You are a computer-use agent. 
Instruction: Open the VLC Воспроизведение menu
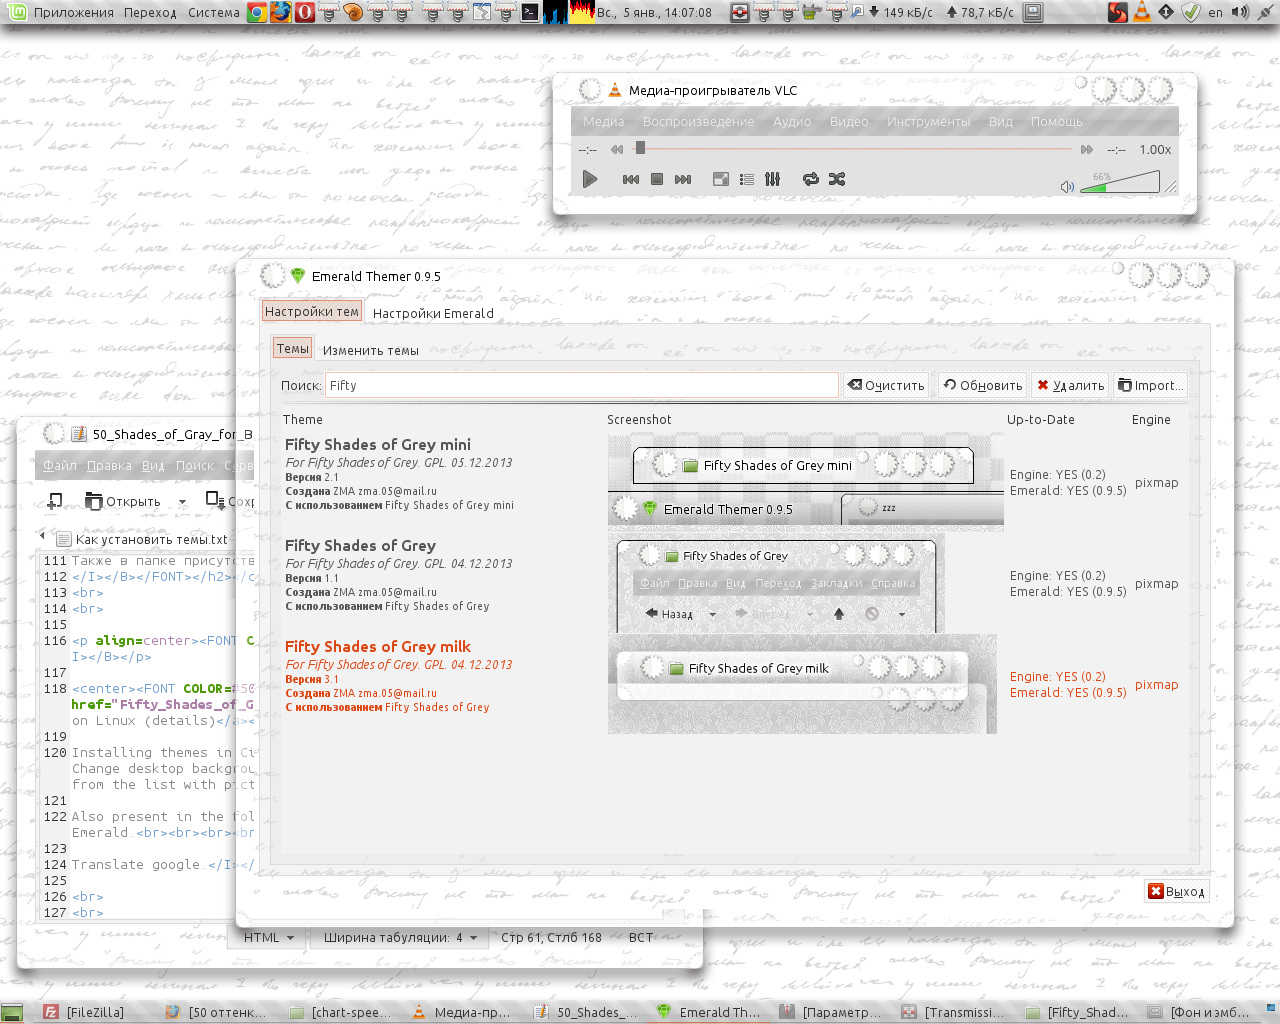(699, 122)
